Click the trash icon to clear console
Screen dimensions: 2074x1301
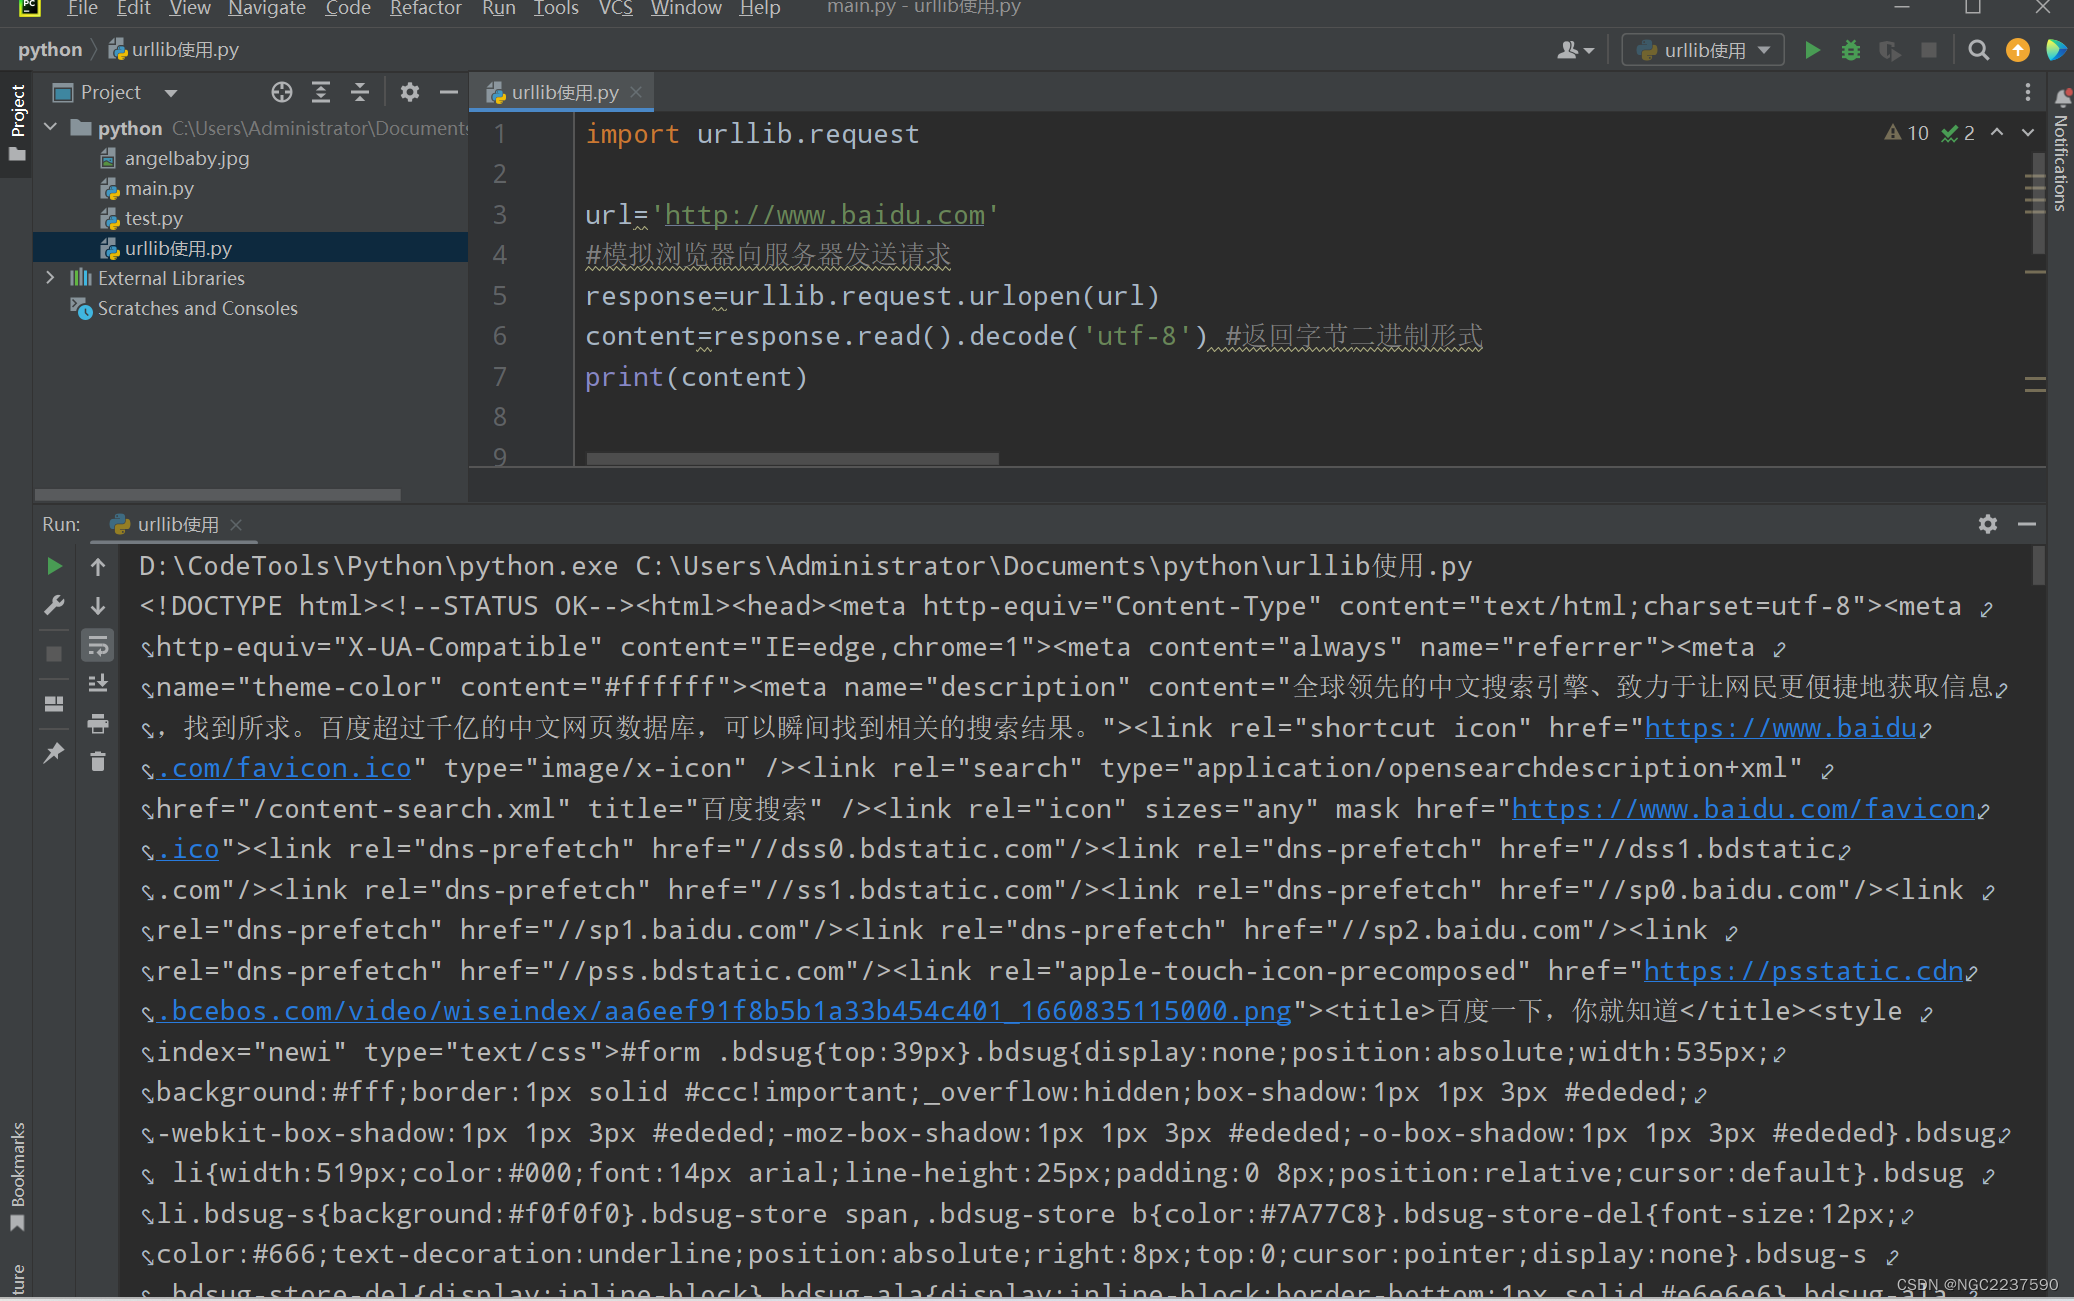[x=98, y=762]
